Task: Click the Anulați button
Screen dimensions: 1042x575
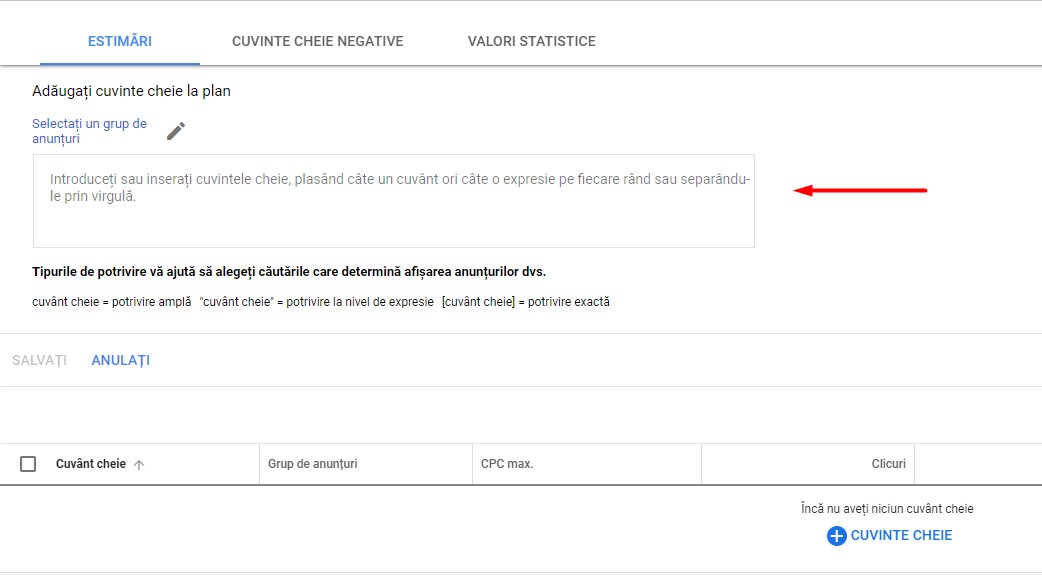Action: (120, 360)
